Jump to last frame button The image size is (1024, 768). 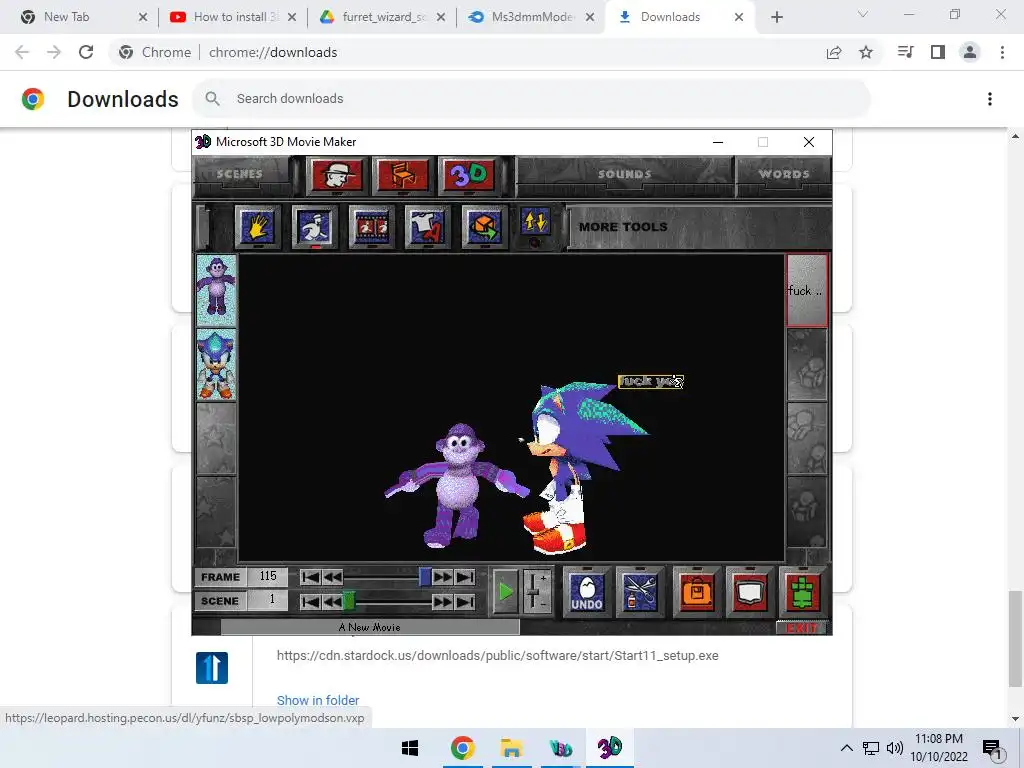pos(465,577)
